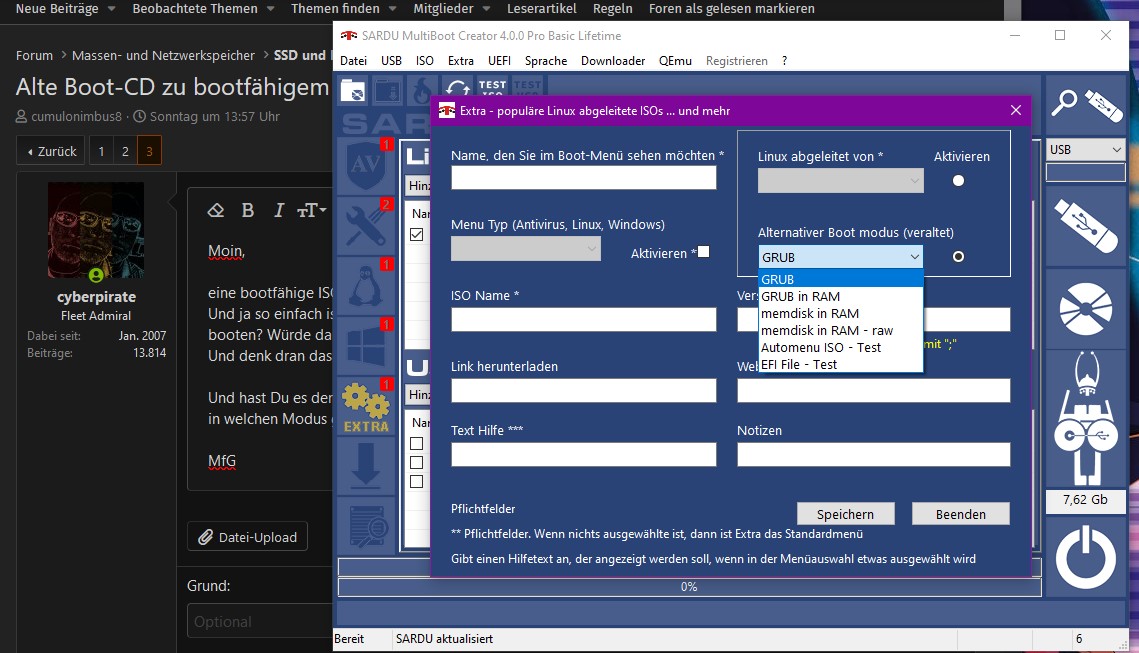Click the Grund Optional field in forum
Screen dimensions: 1139x653
tap(259, 621)
